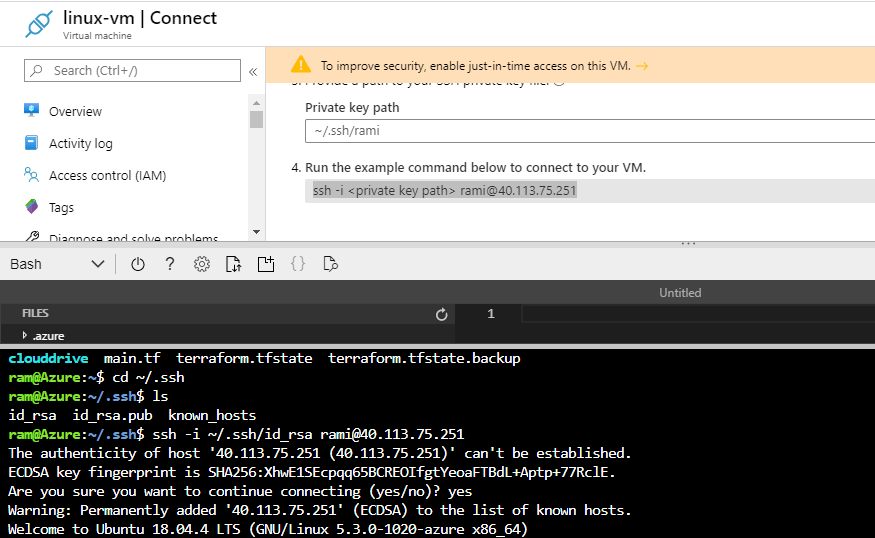Toggle the editor curly braces icon

[297, 264]
